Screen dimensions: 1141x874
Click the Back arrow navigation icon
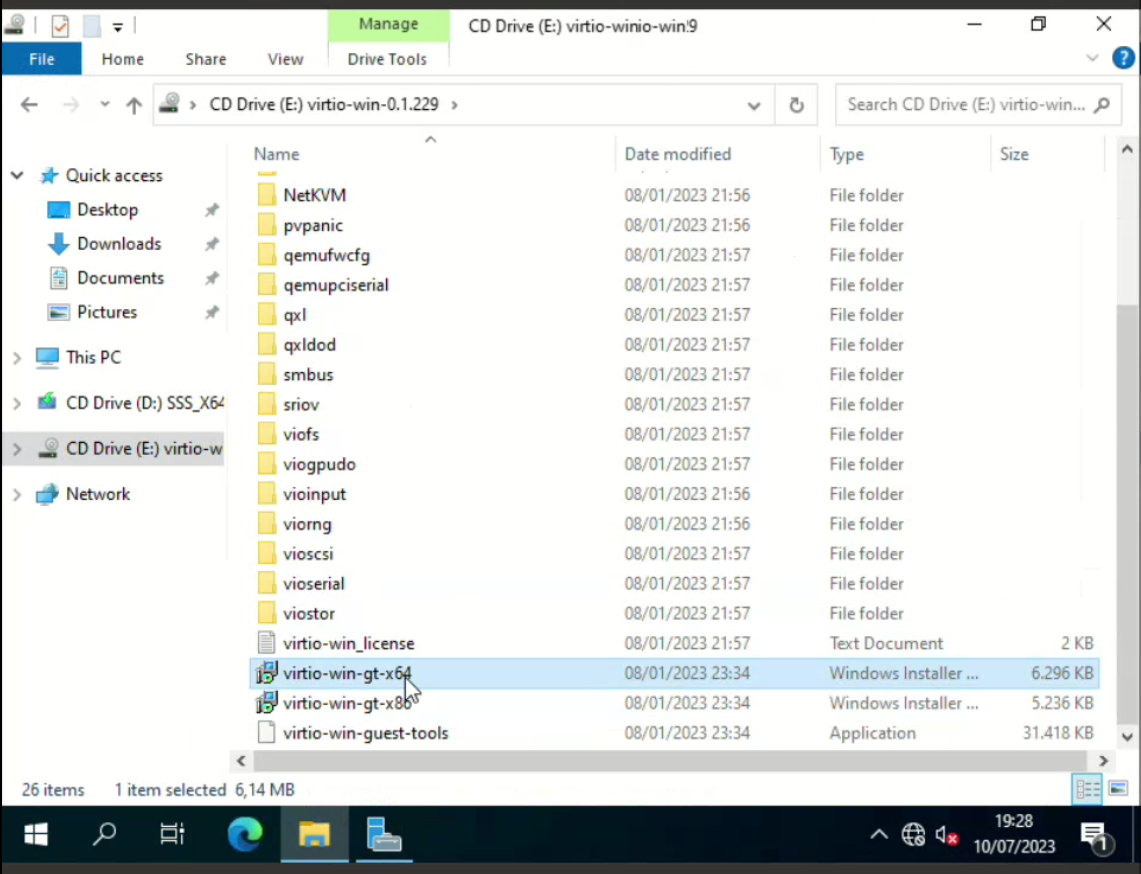[x=29, y=105]
